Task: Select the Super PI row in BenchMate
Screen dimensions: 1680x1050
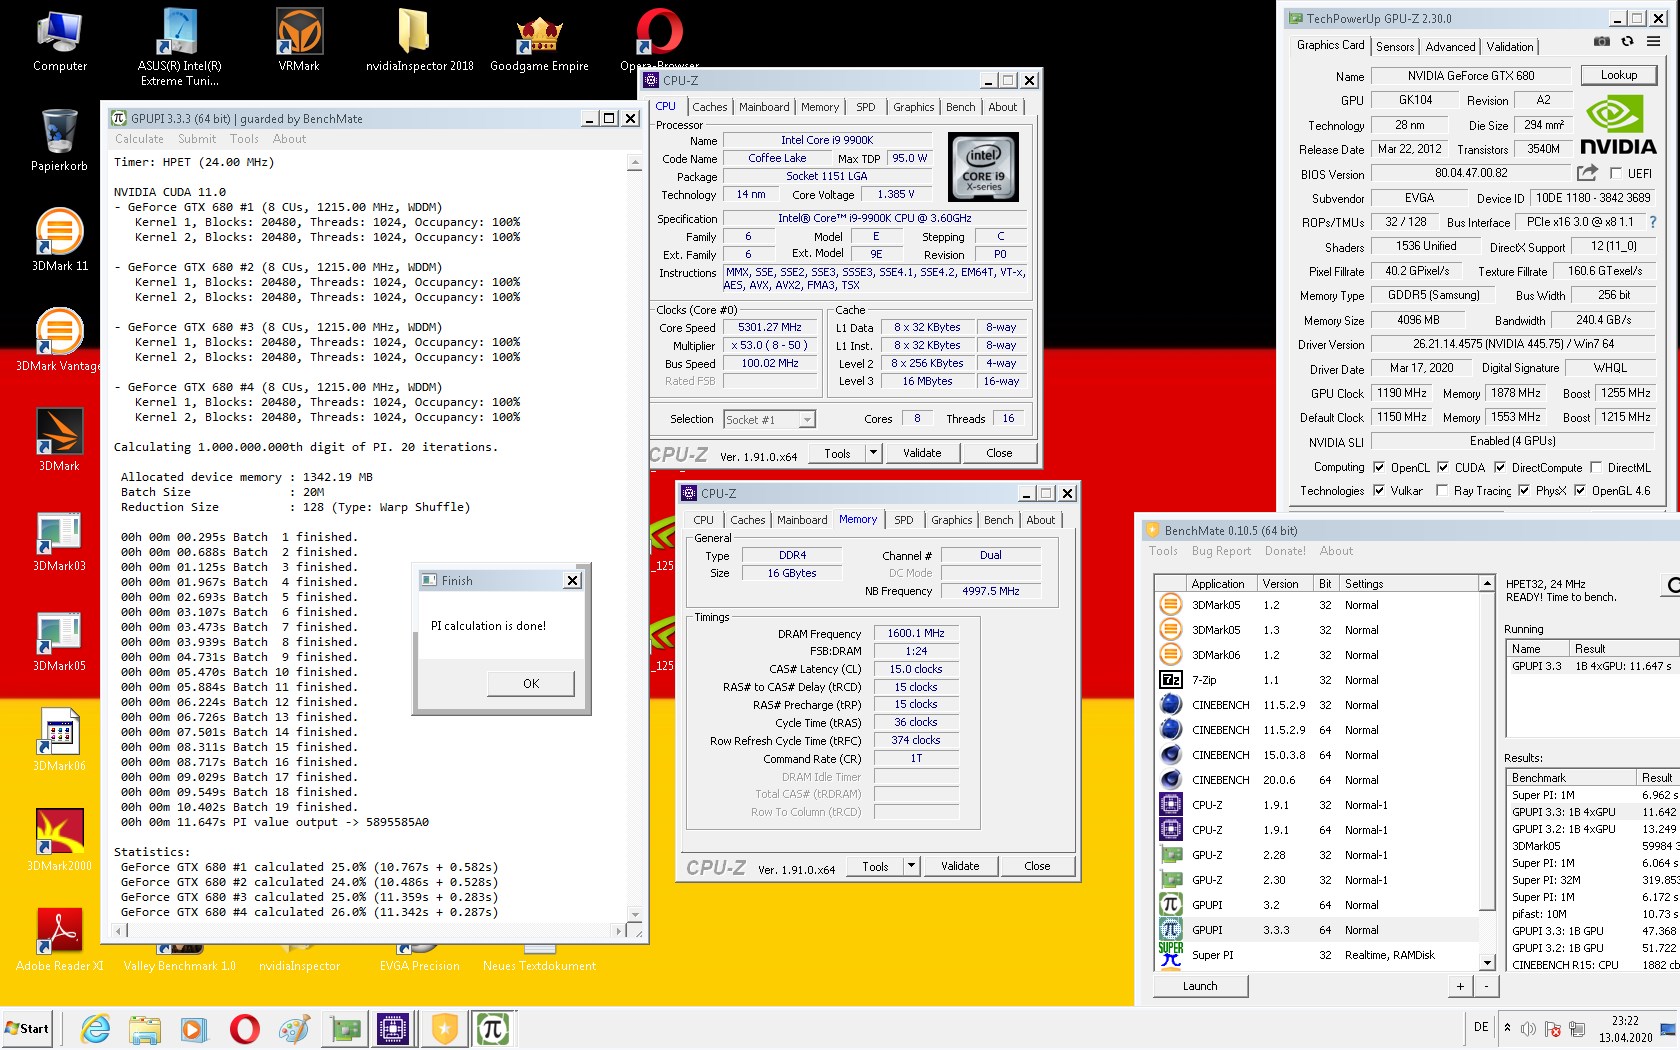Action: coord(1317,955)
